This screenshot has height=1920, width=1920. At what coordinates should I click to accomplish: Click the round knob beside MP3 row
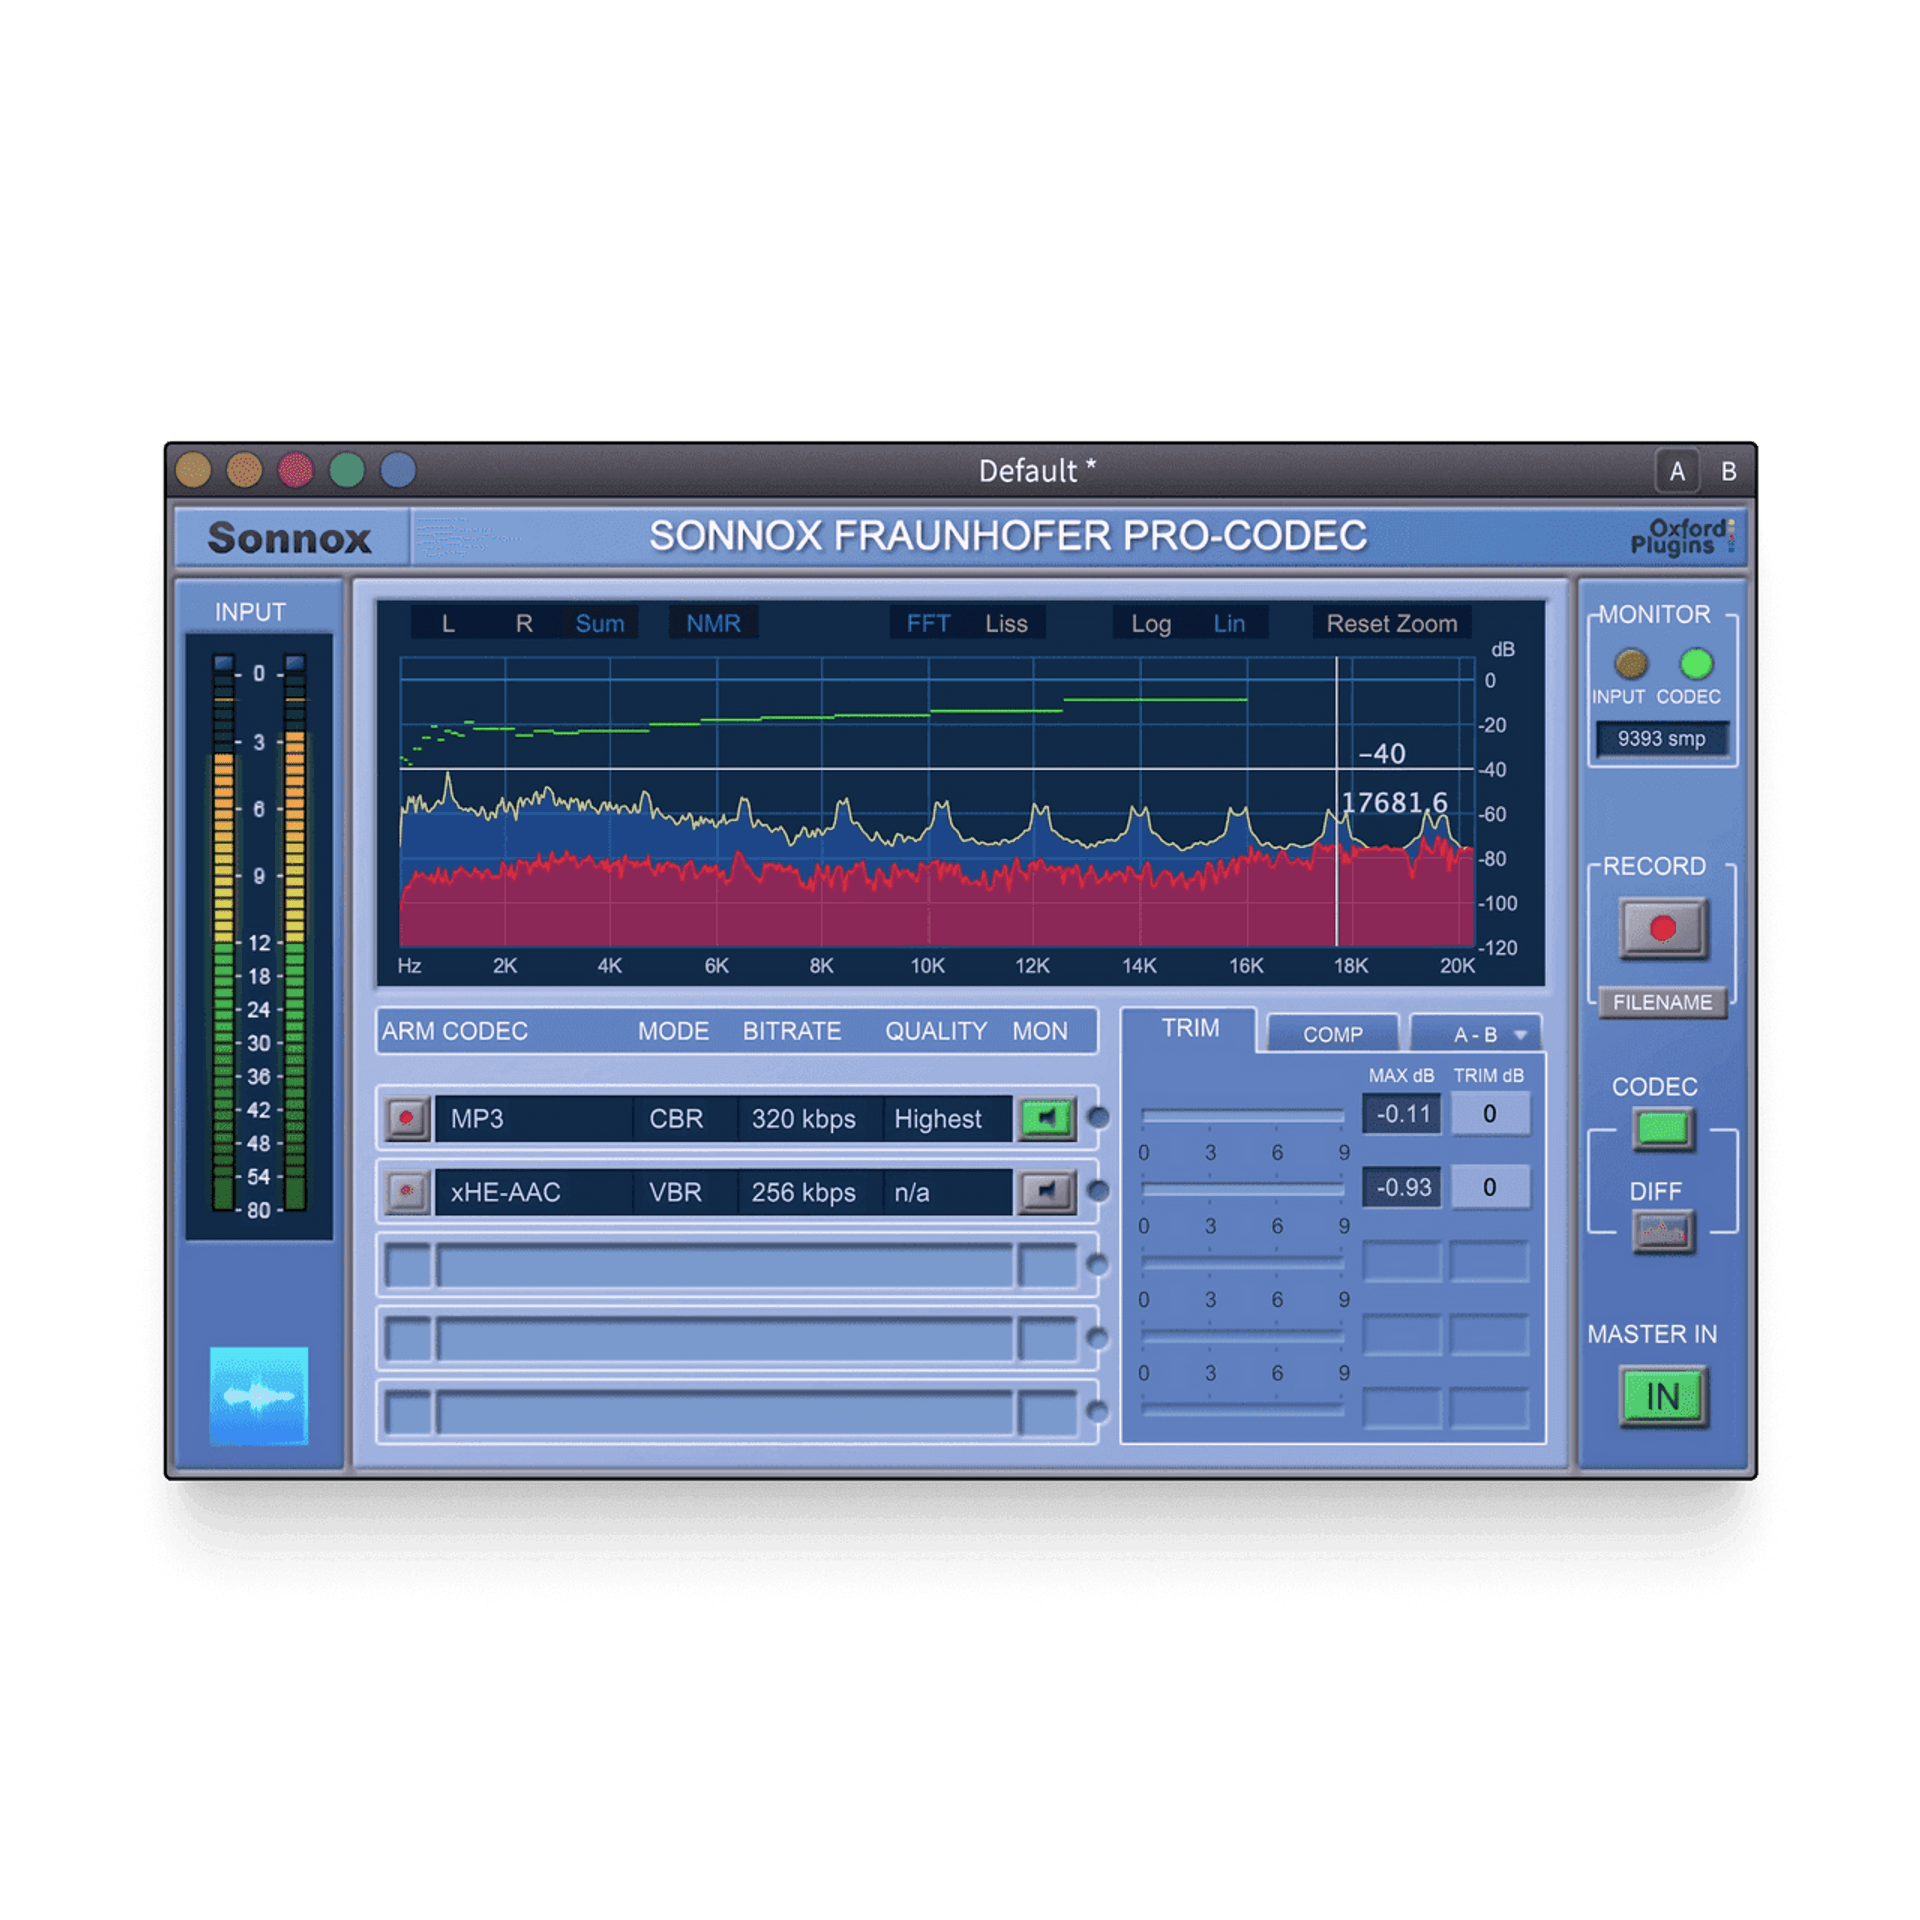click(x=1098, y=1117)
